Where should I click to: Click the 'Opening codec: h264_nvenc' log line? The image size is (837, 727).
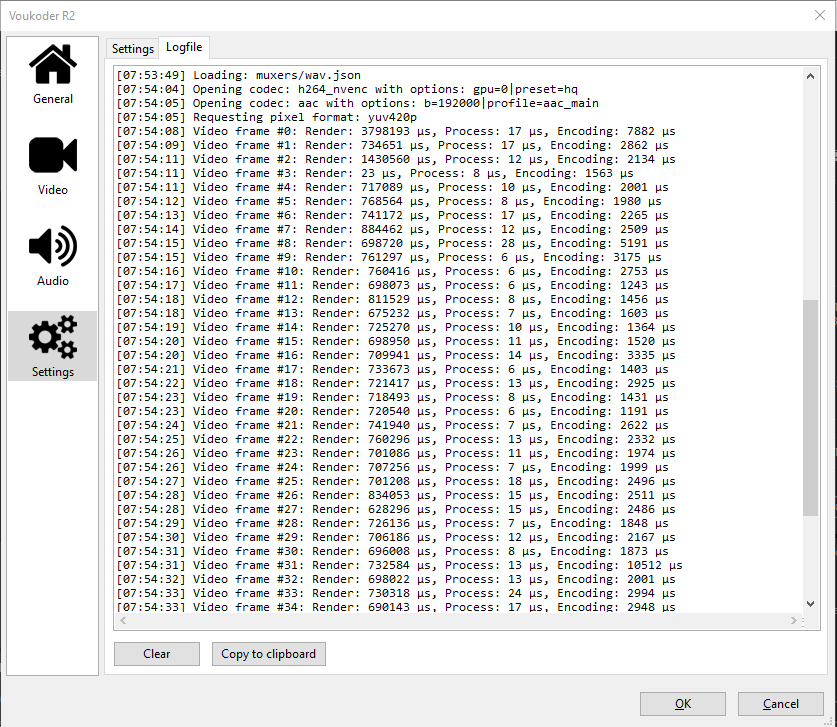coord(347,89)
